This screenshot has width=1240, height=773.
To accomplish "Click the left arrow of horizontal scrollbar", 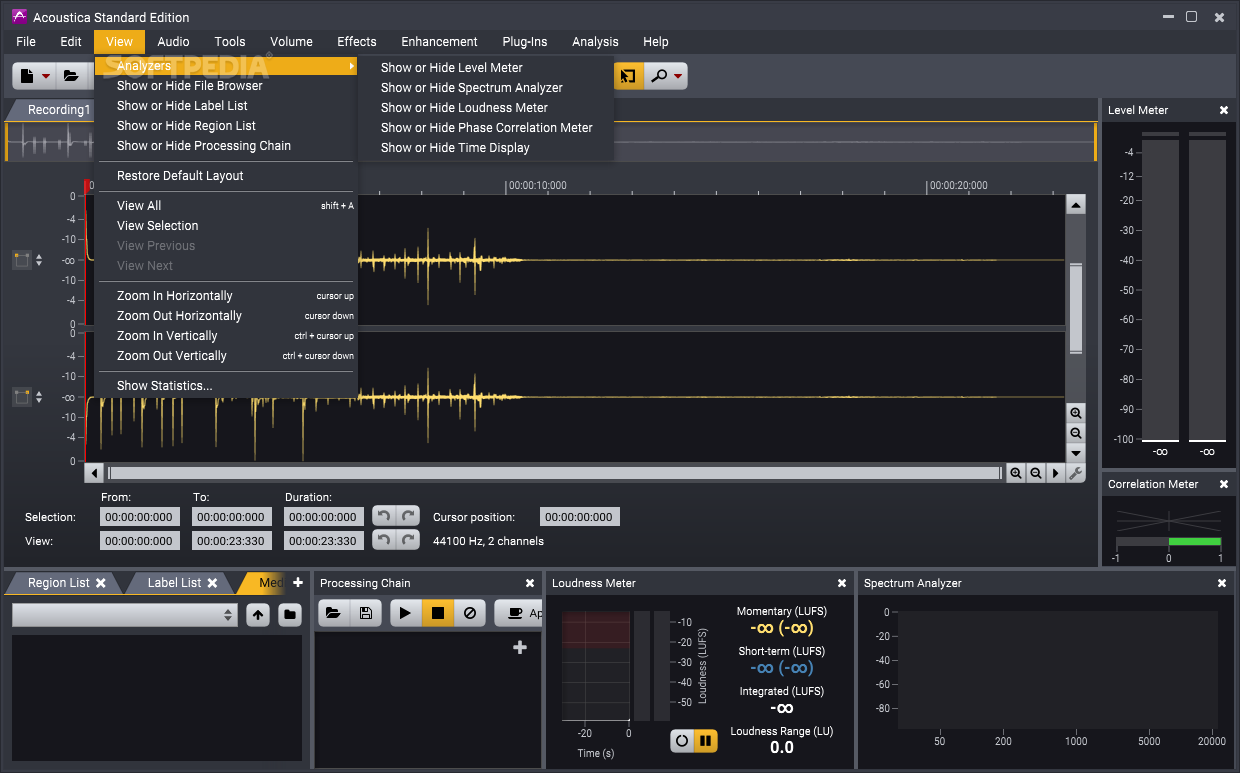I will [95, 473].
